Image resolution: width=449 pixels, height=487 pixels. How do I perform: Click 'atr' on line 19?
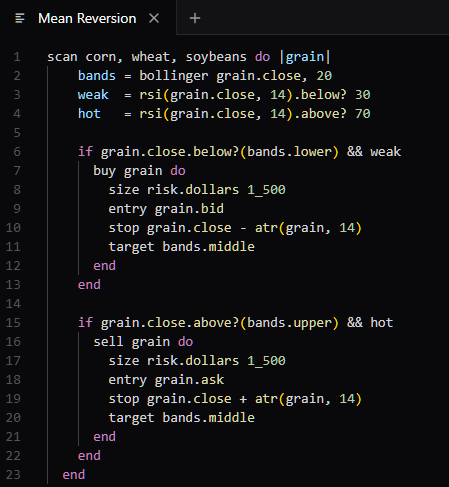pos(266,399)
